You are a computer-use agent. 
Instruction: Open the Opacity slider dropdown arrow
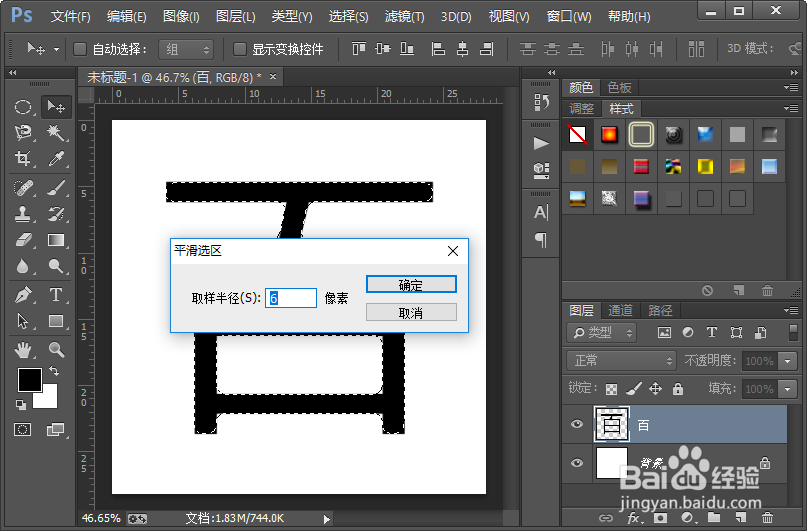click(x=787, y=361)
